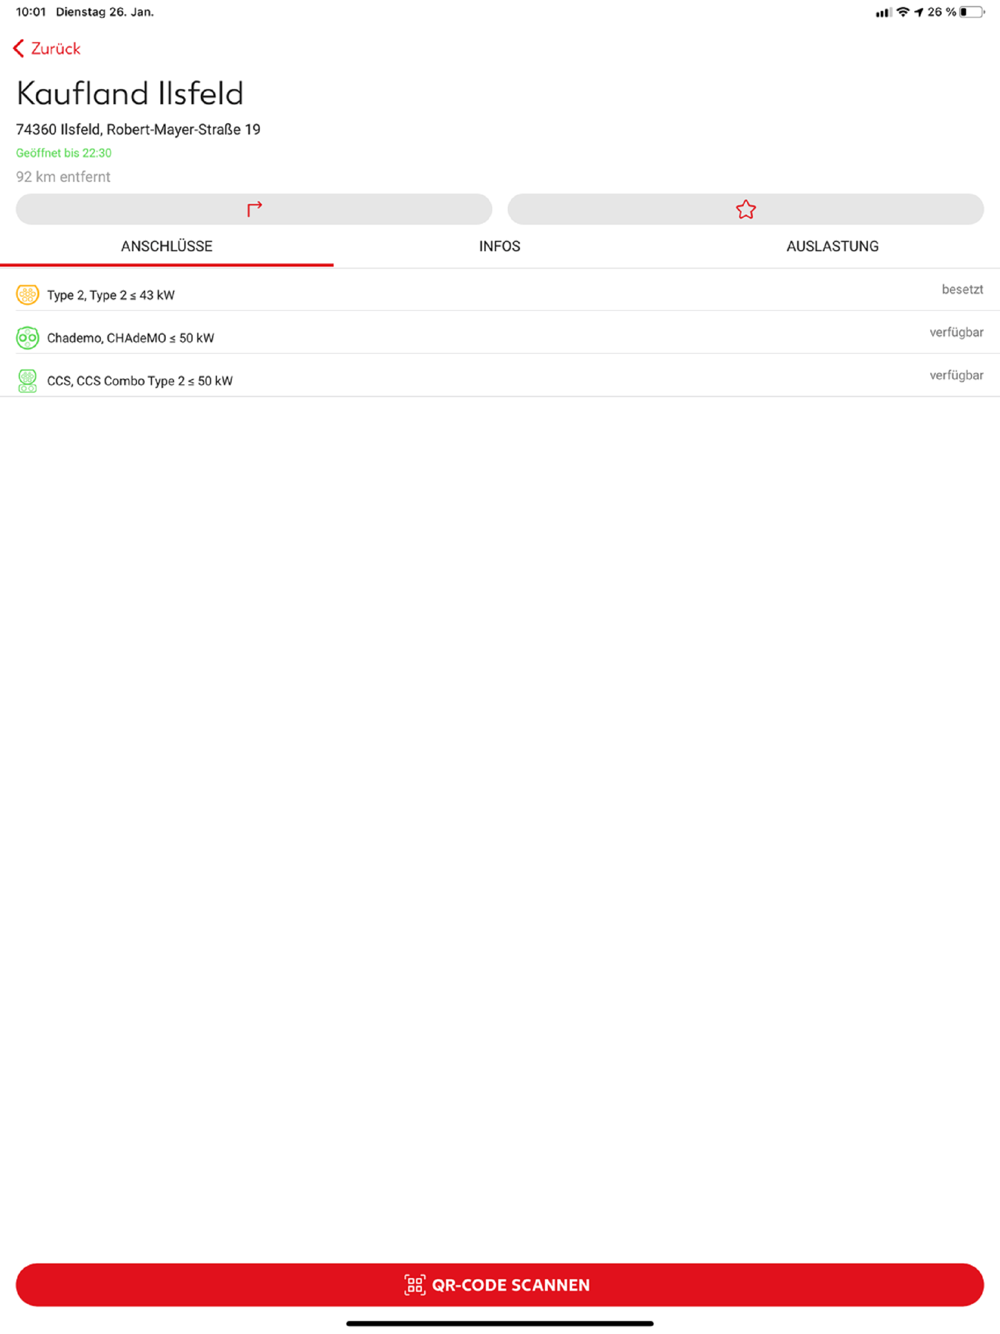Tap the QR code scanner icon

[x=415, y=1285]
